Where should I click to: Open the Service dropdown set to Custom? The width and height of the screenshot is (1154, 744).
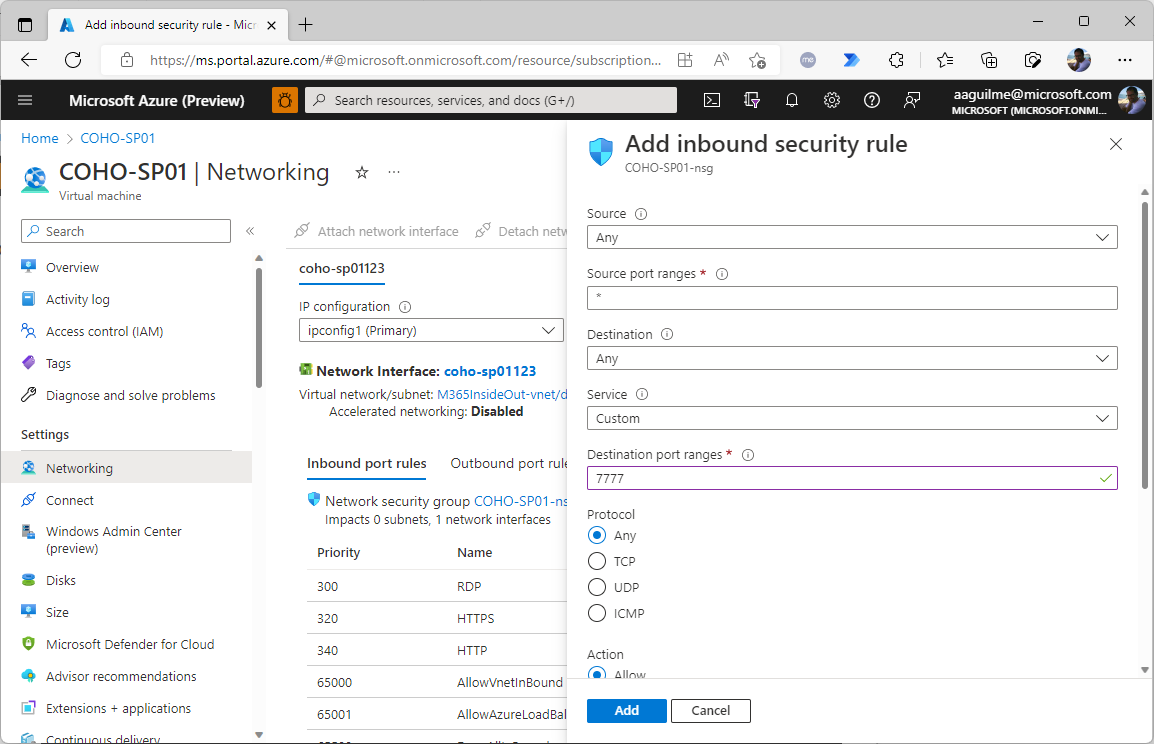pos(851,418)
